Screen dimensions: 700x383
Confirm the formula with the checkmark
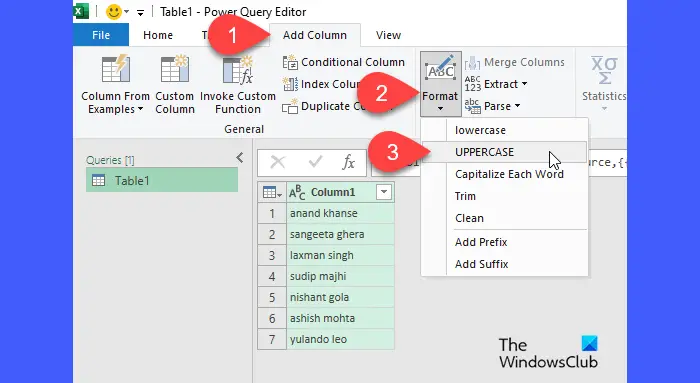pyautogui.click(x=316, y=162)
